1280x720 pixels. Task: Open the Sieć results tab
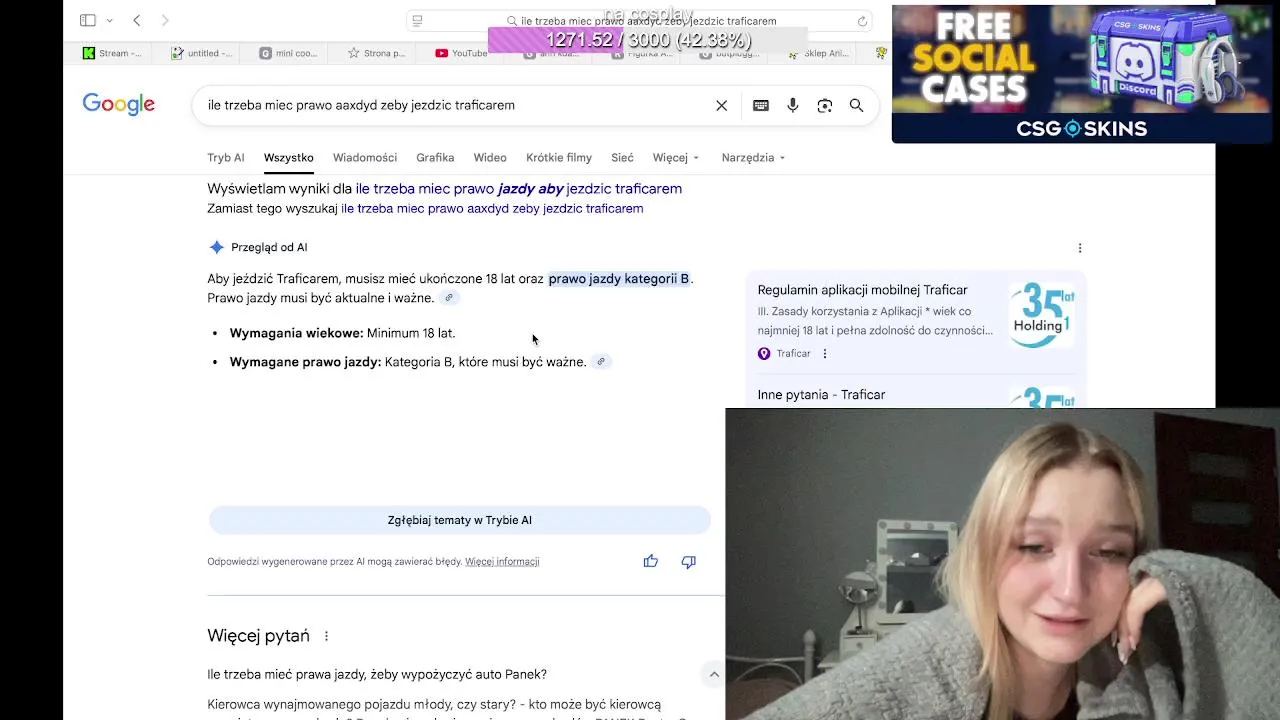(622, 157)
